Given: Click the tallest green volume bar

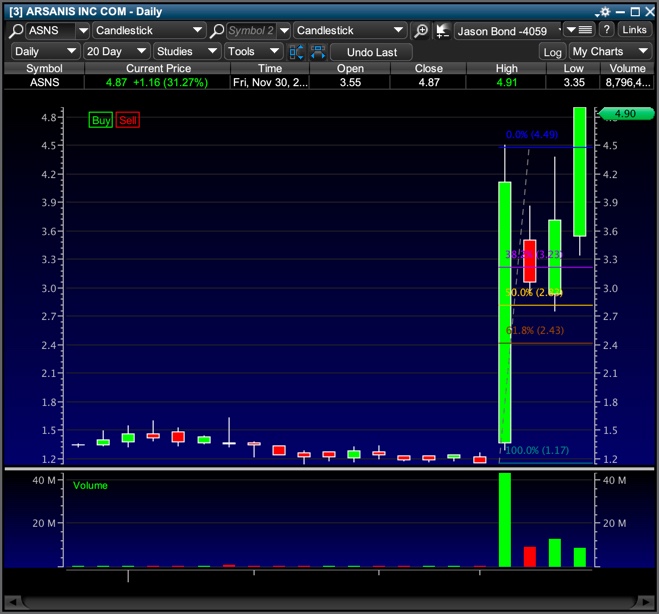Looking at the screenshot, I should (505, 520).
